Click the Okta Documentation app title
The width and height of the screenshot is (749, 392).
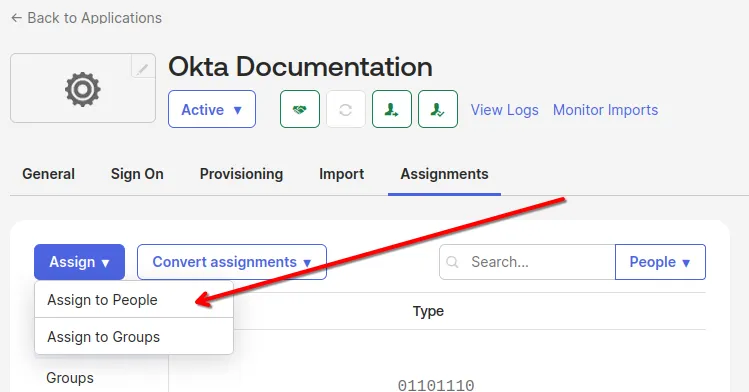coord(300,66)
